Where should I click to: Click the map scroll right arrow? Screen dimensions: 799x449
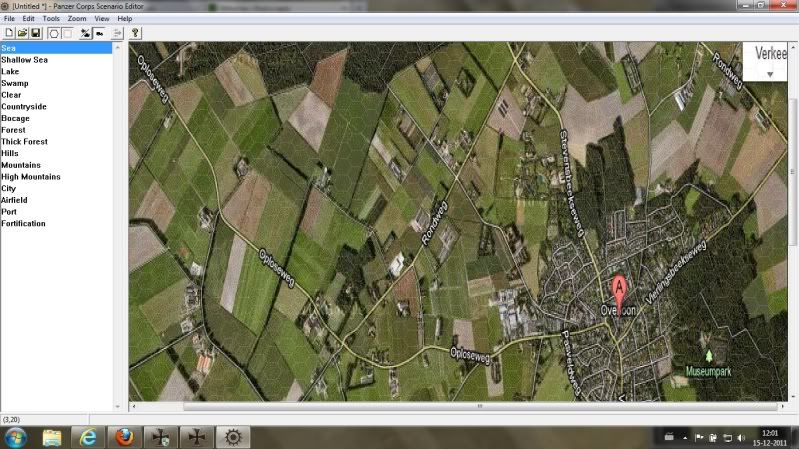[x=783, y=406]
